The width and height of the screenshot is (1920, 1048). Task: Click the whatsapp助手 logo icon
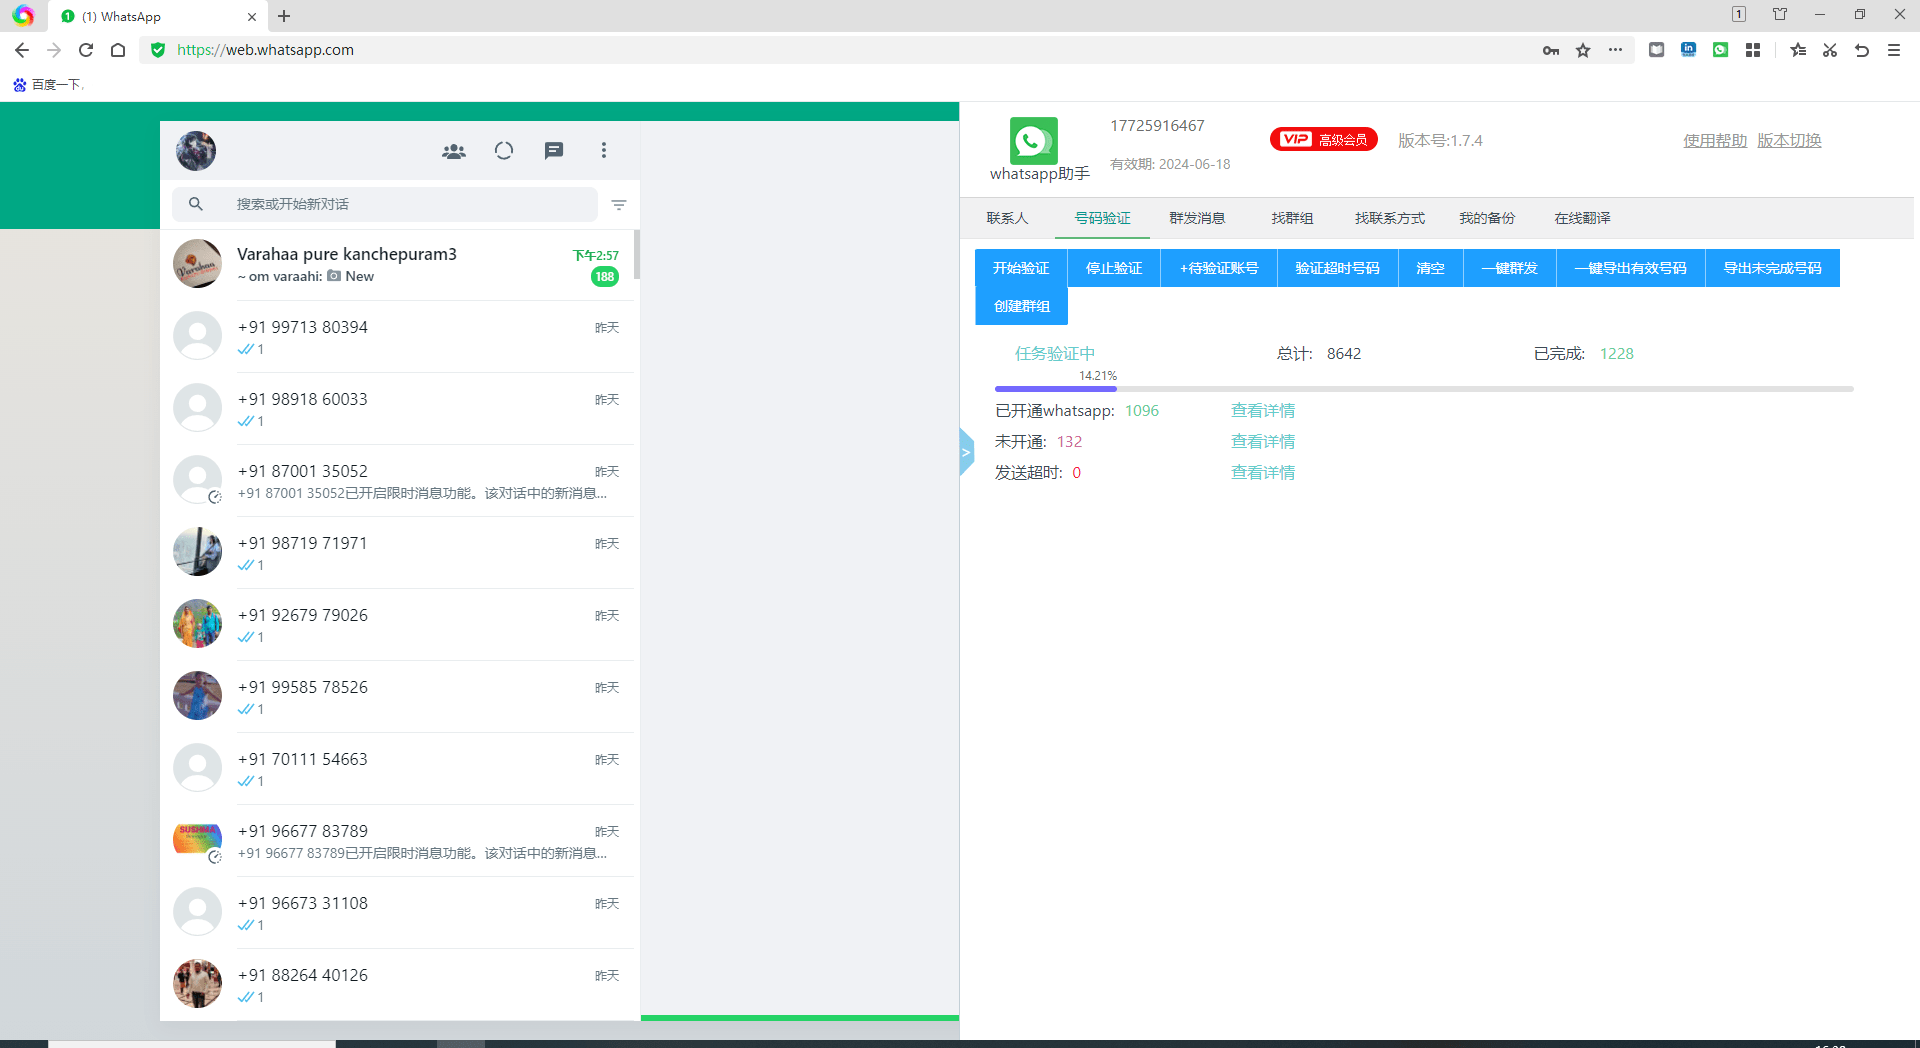pyautogui.click(x=1034, y=141)
